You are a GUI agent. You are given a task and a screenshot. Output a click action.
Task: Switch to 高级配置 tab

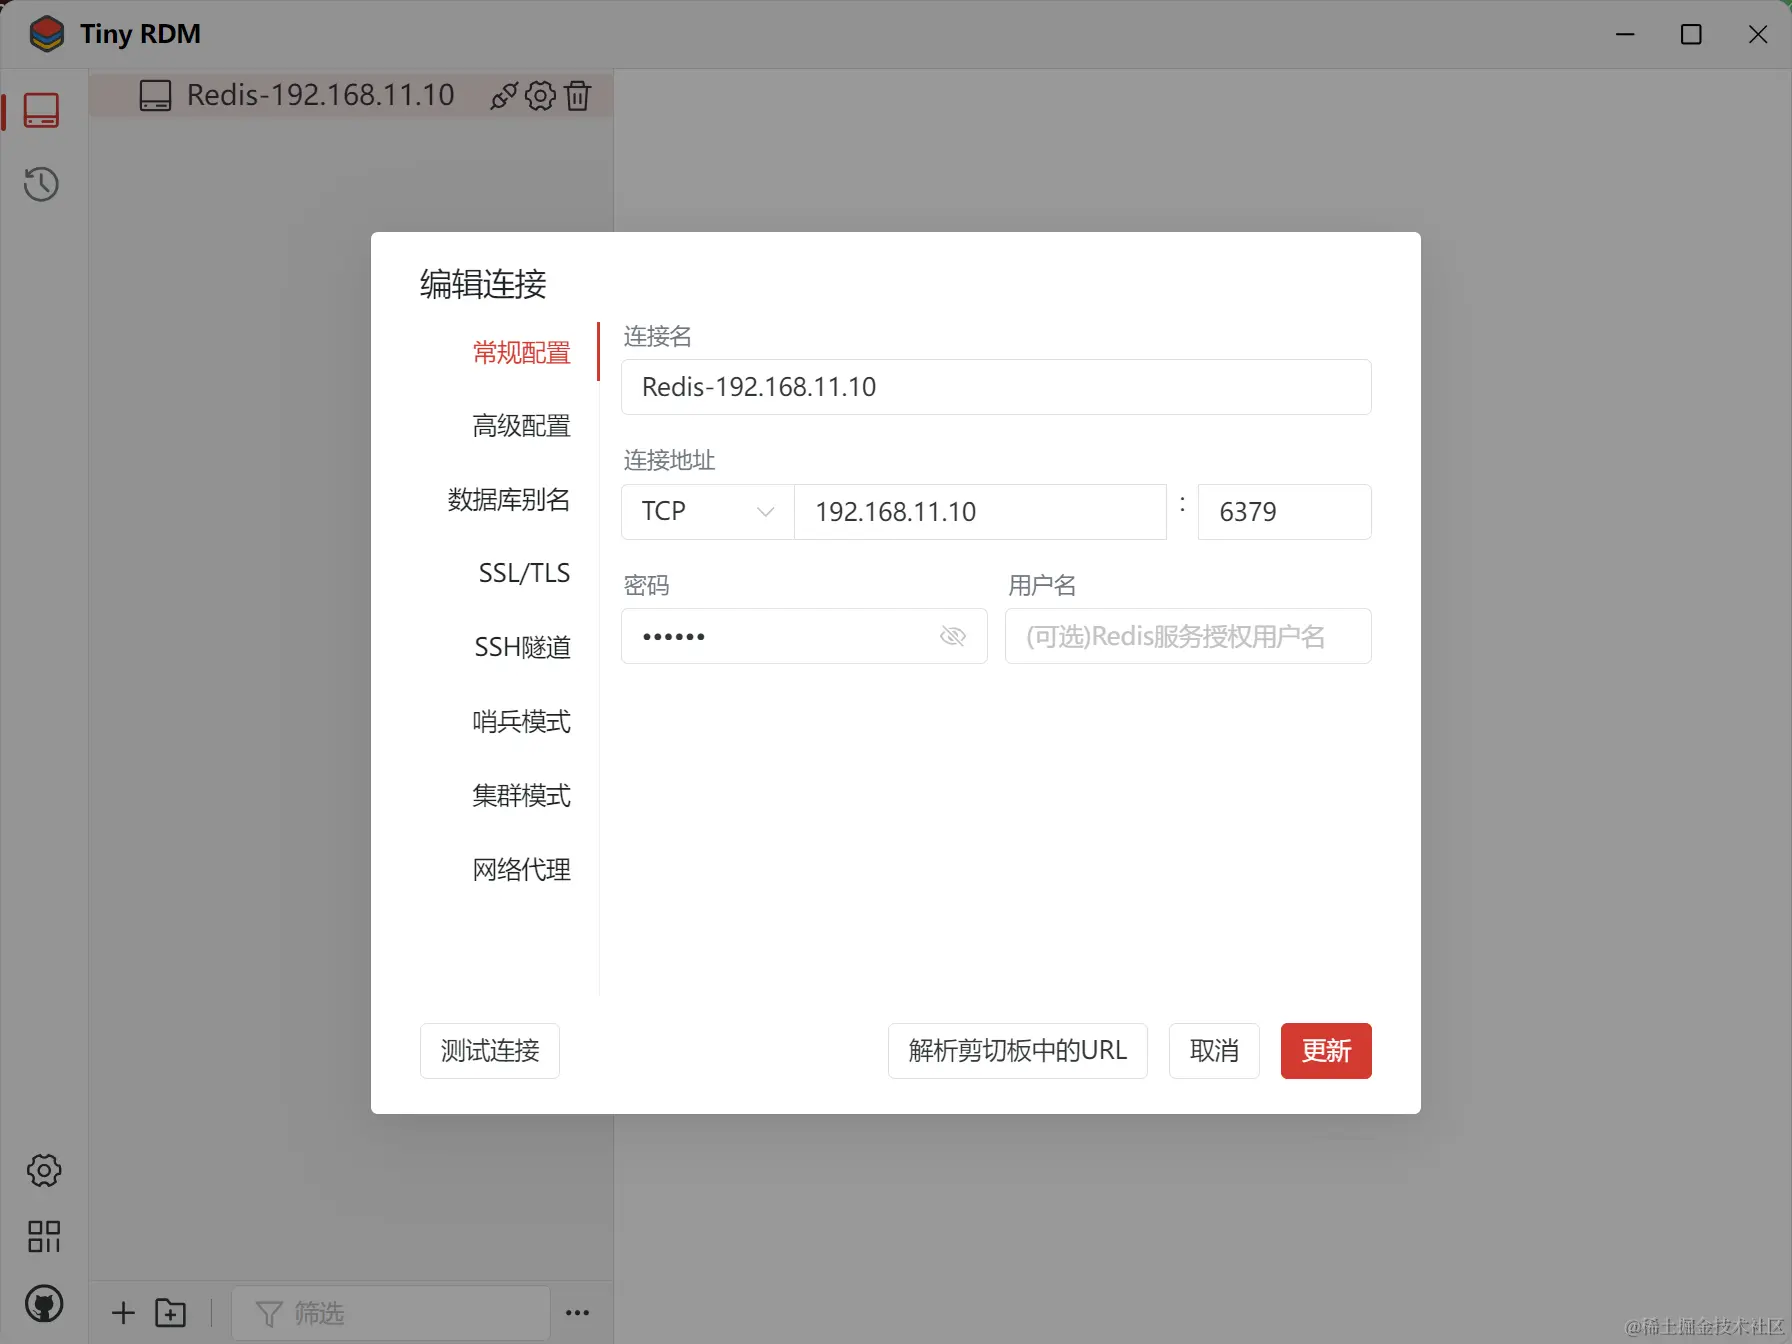pyautogui.click(x=522, y=426)
